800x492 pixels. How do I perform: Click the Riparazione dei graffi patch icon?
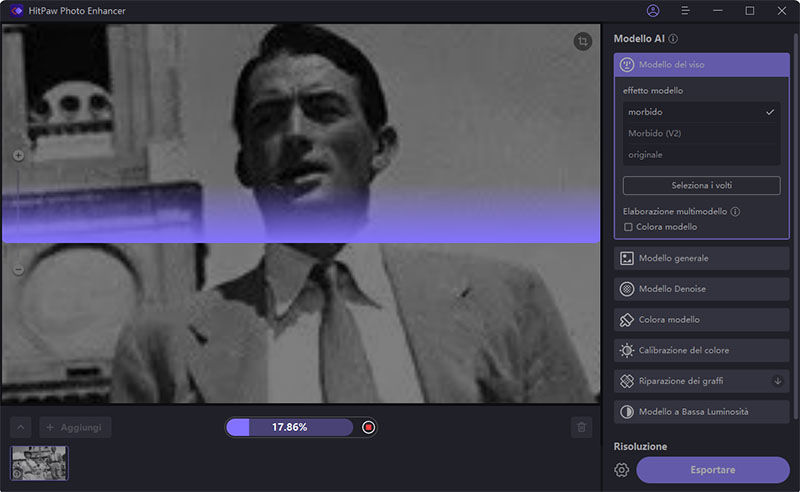(x=627, y=381)
